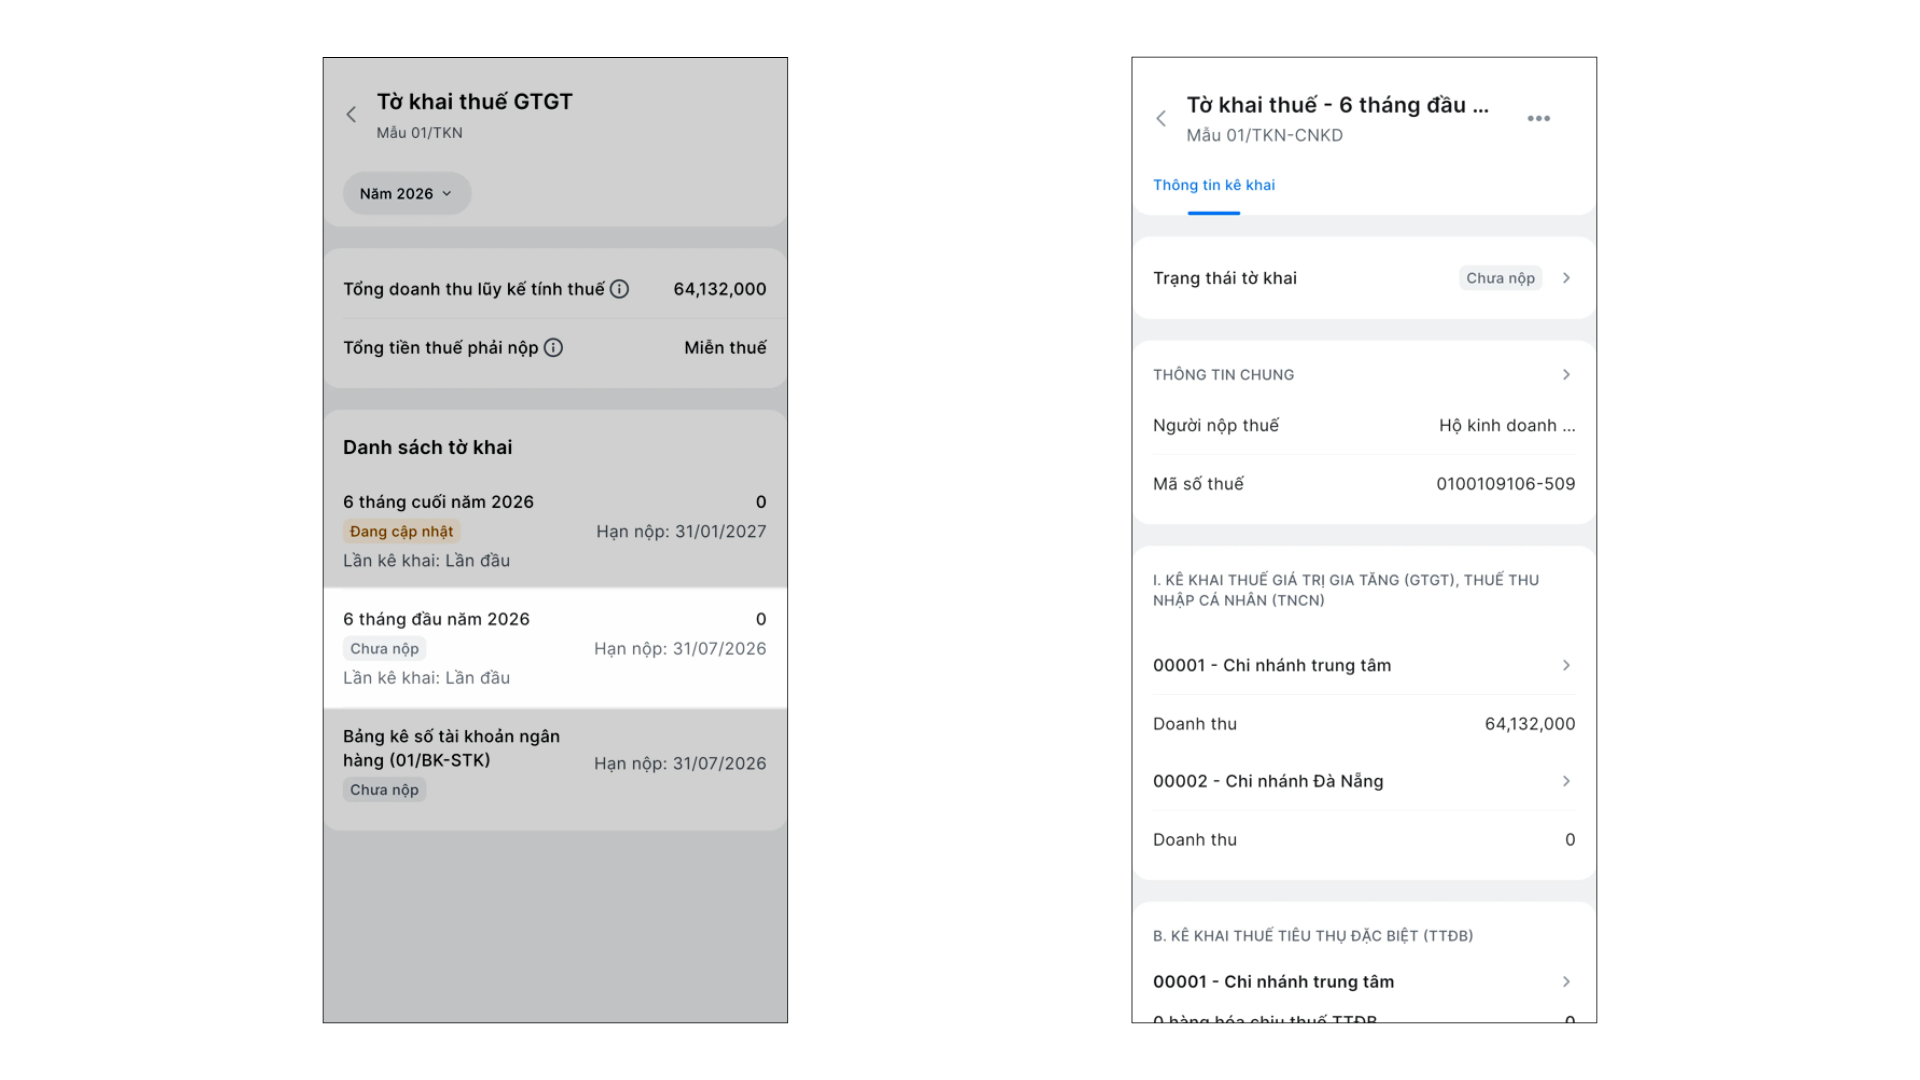Open Trạng thái tờ khai chevron arrow
Screen dimensions: 1920x1080
click(x=1566, y=278)
